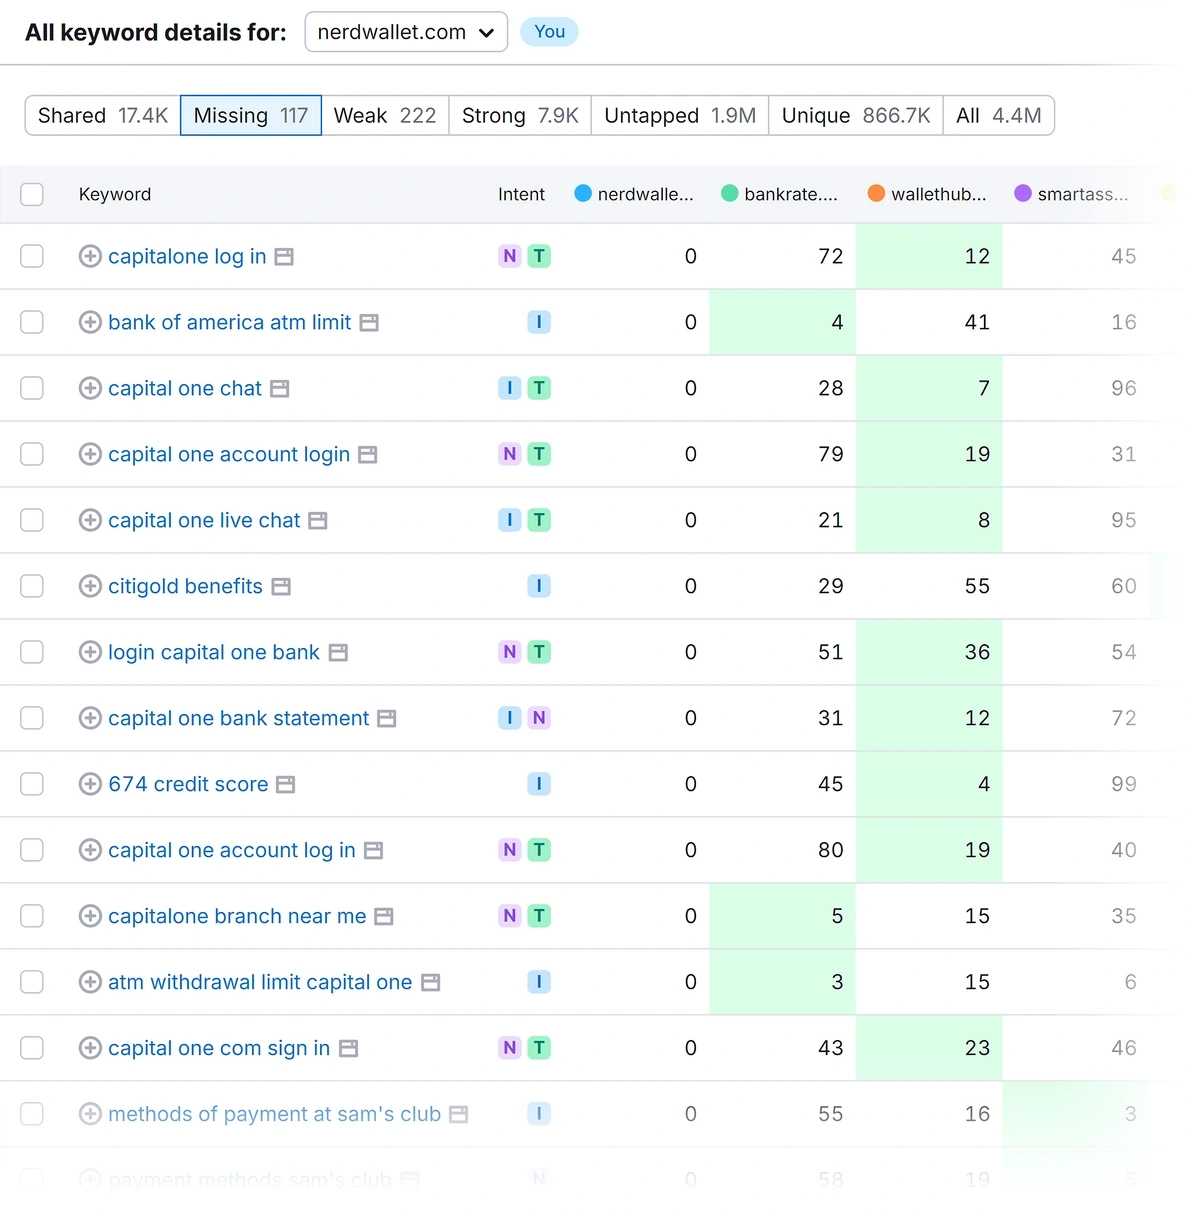The height and width of the screenshot is (1210, 1200).
Task: Check the box for citigold benefits row
Action: (32, 586)
